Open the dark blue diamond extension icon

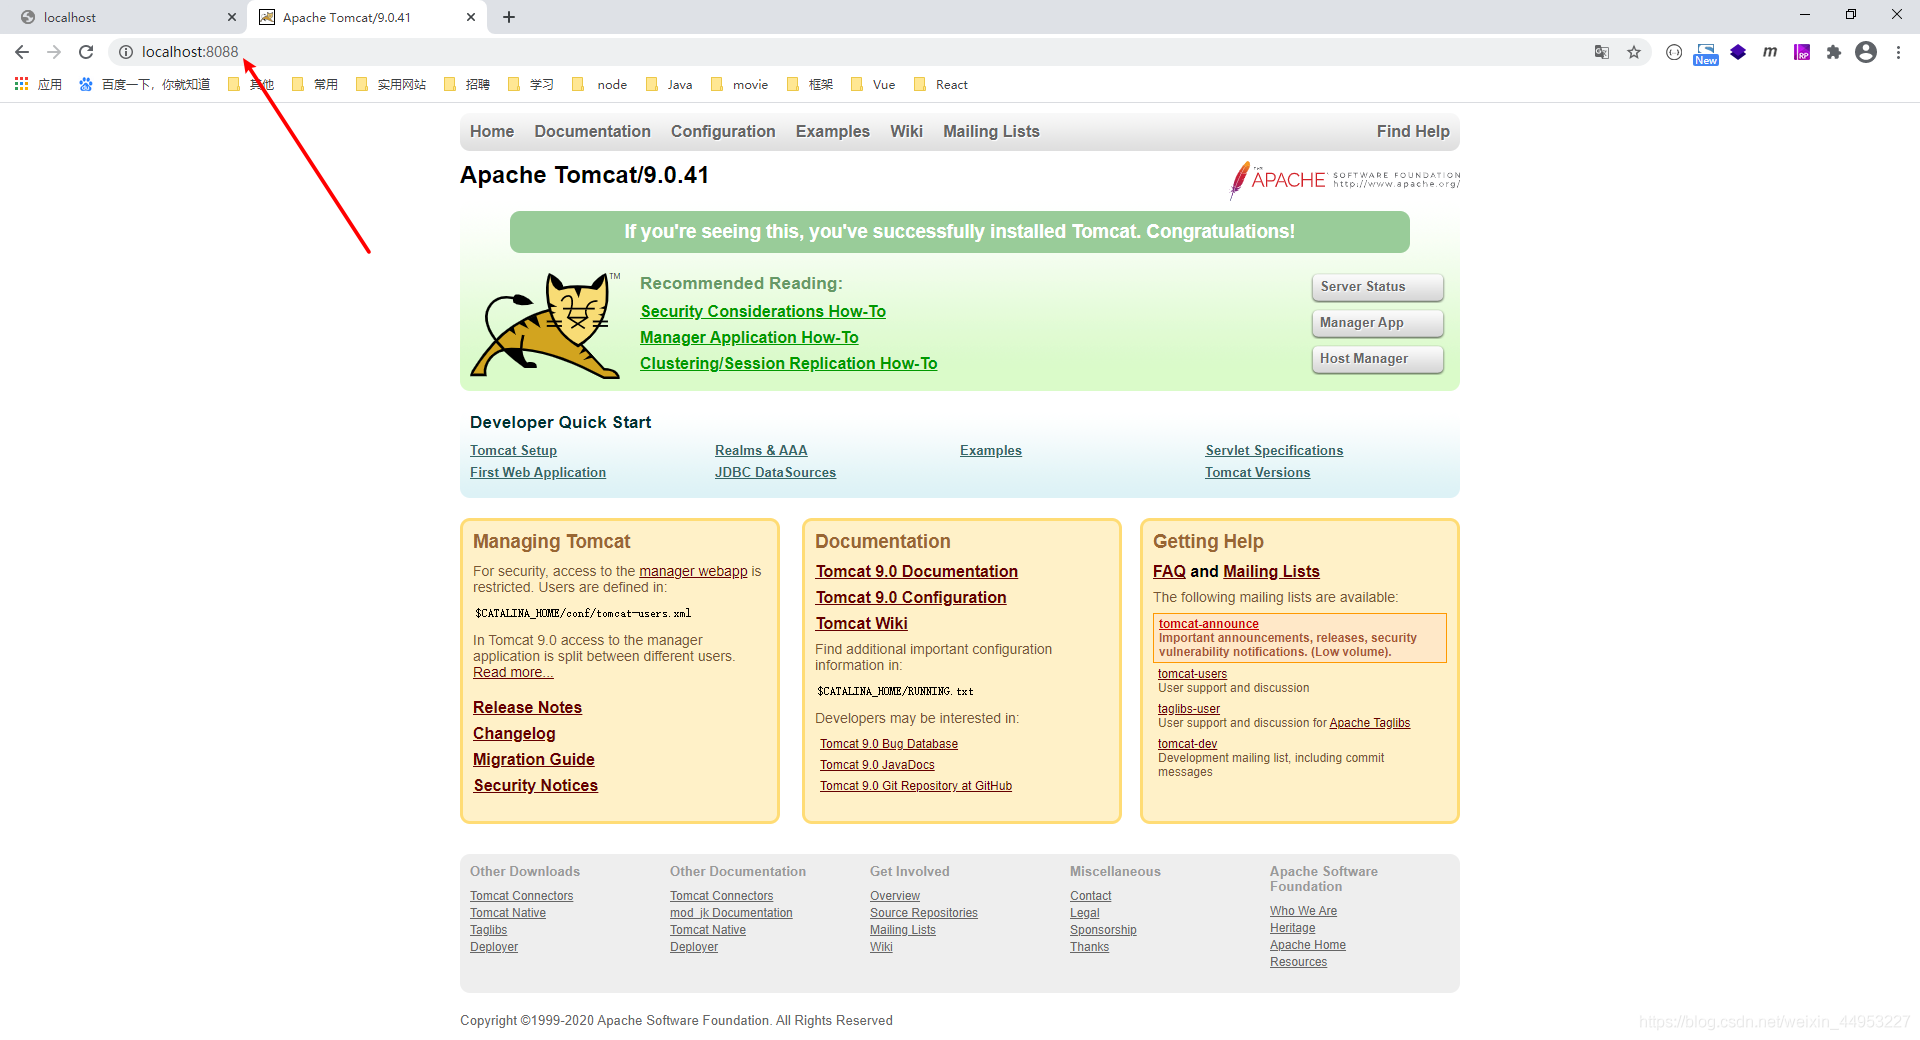click(1738, 52)
